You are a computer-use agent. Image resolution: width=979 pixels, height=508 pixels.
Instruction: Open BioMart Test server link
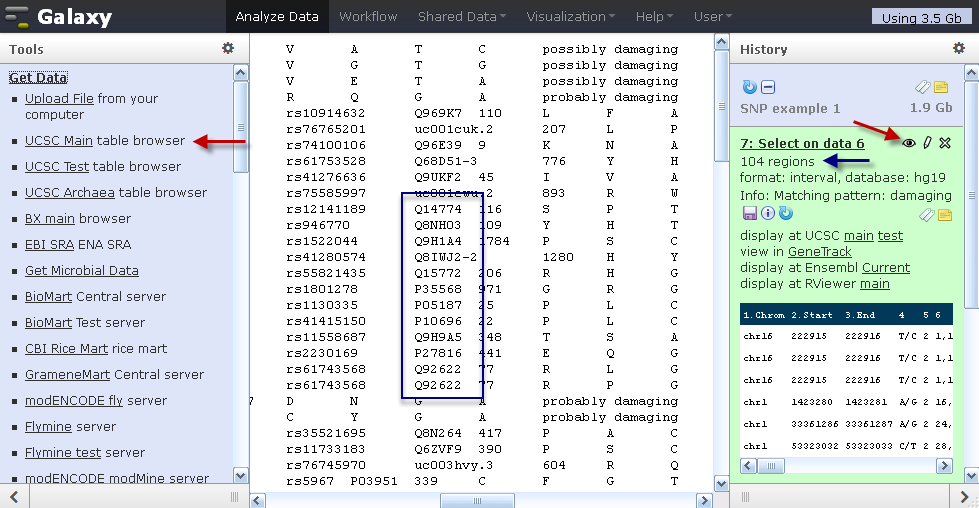49,323
